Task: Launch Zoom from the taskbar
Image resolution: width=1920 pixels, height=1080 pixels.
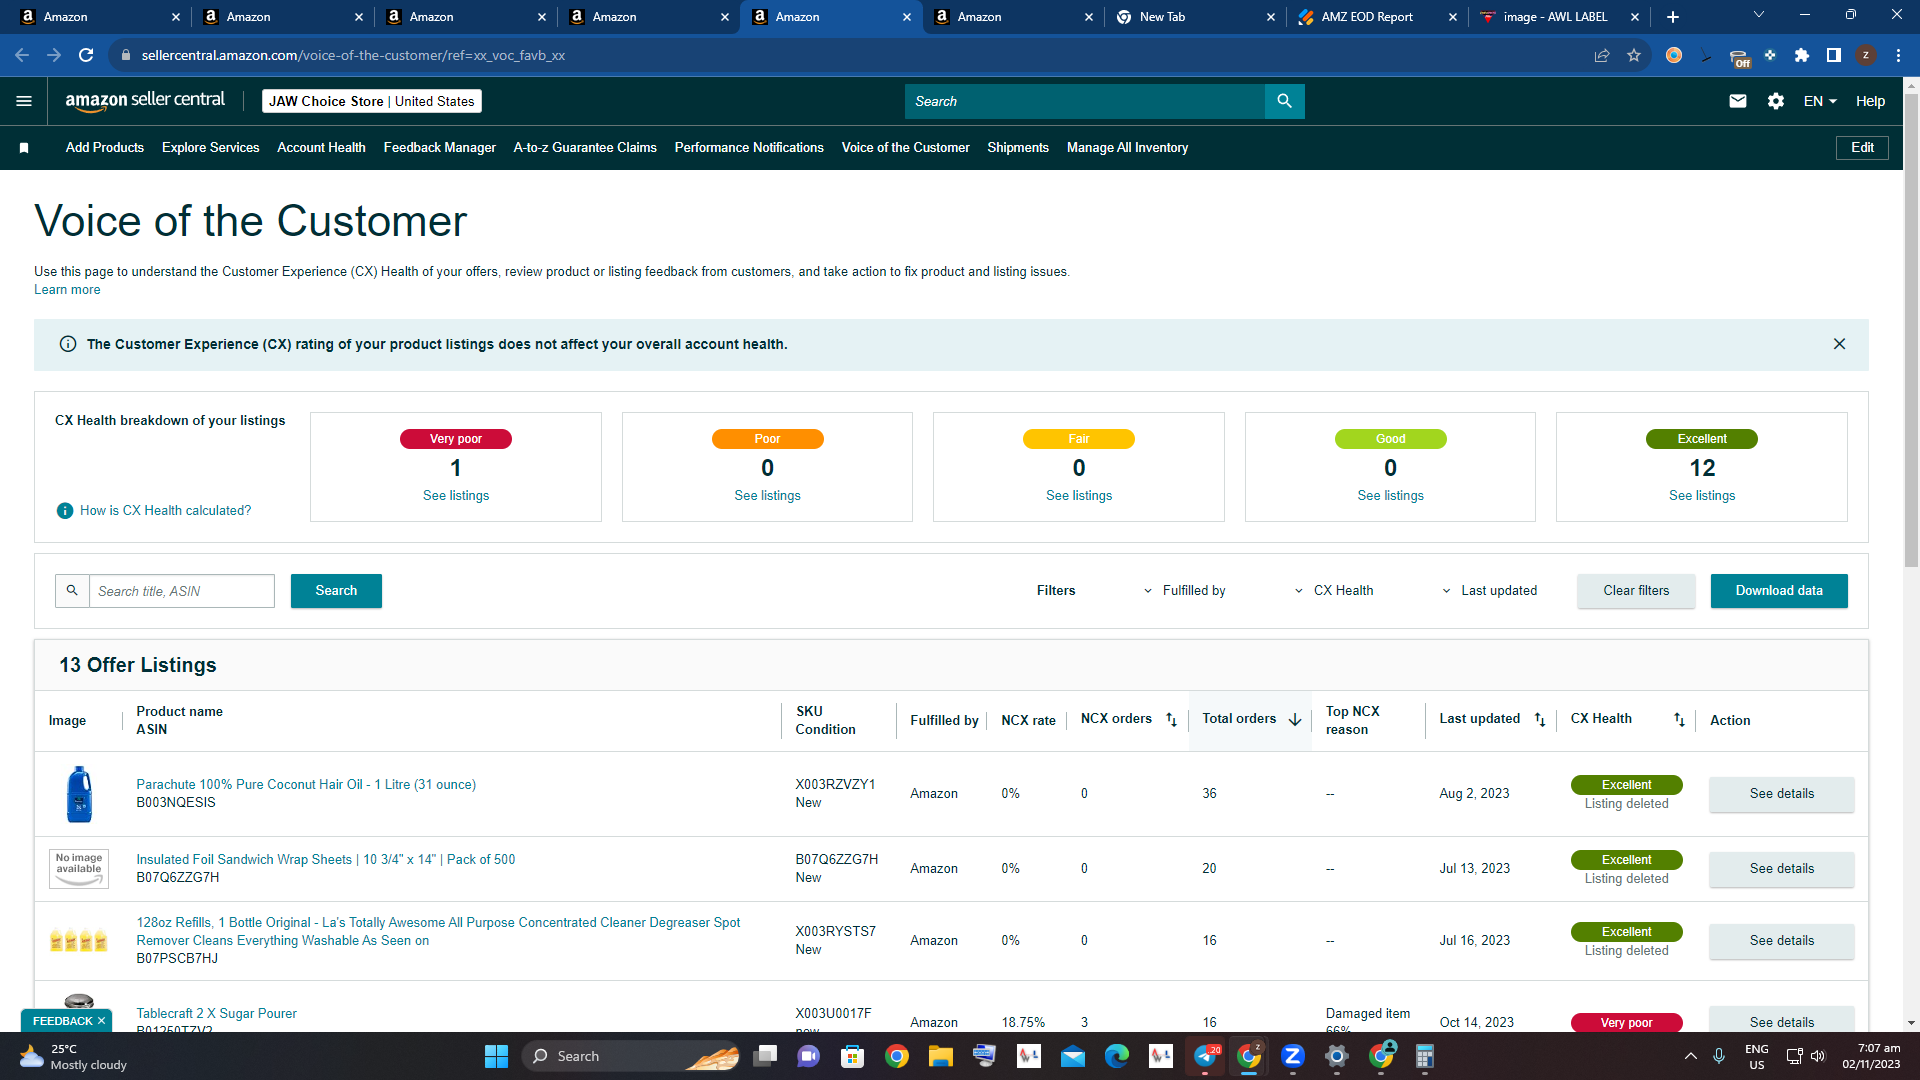Action: [1293, 1056]
